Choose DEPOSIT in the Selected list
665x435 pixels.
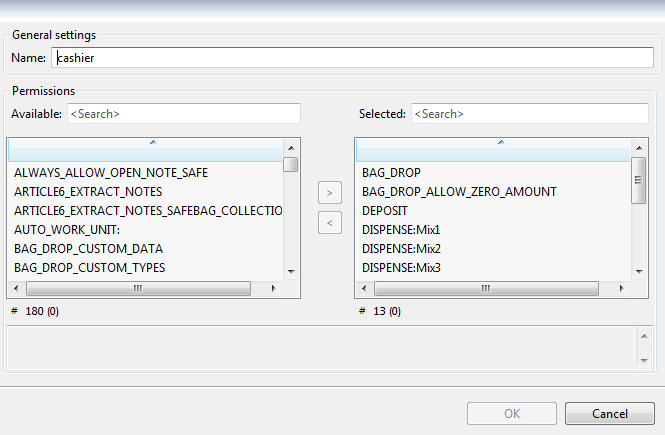click(x=386, y=211)
